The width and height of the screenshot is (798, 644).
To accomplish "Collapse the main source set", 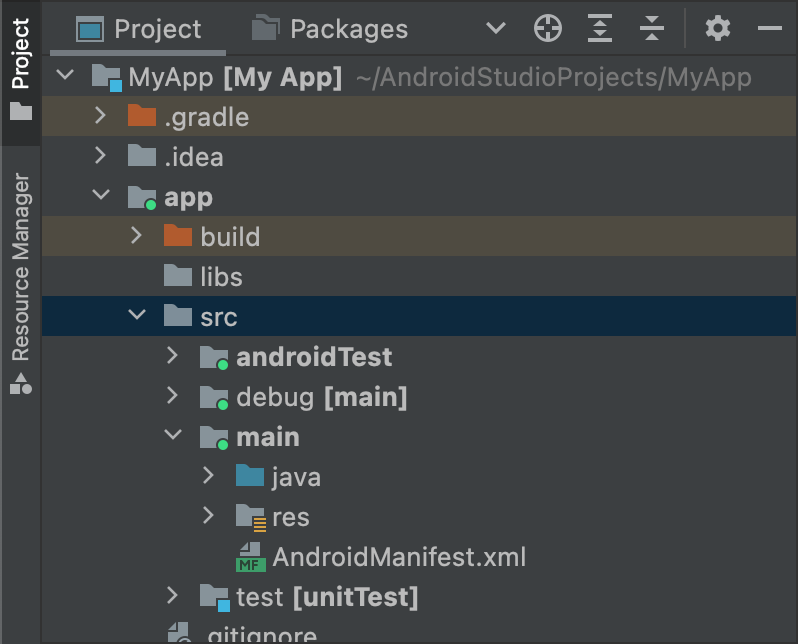I will tap(172, 437).
